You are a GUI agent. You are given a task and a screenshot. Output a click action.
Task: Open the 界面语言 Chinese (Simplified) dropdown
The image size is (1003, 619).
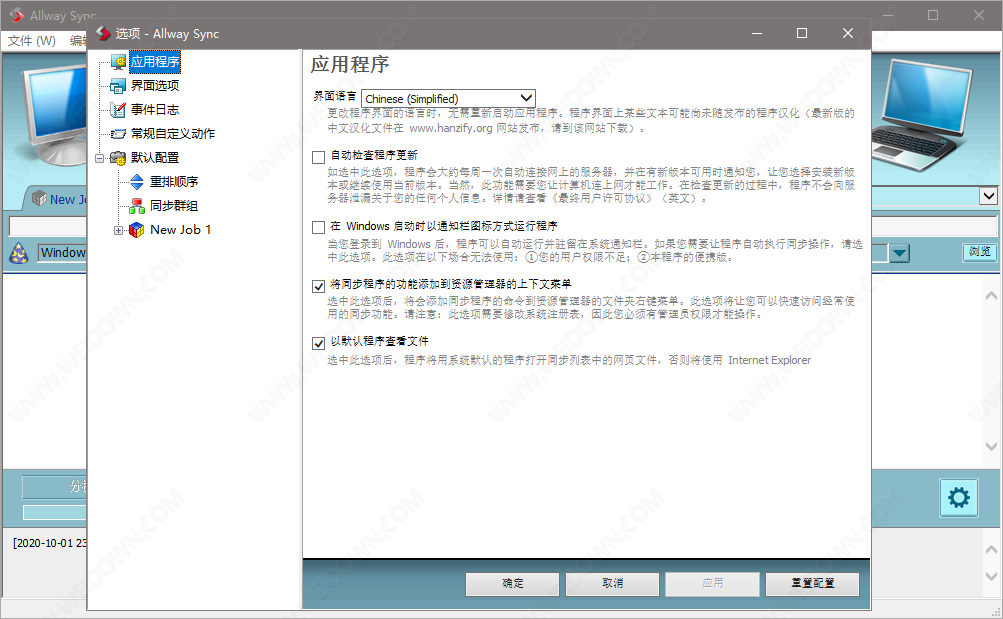coord(448,98)
